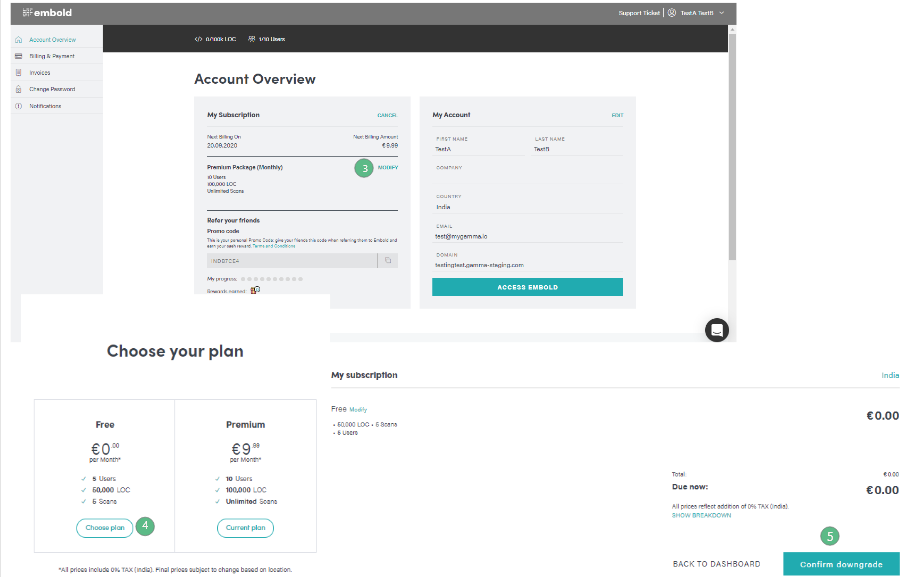Cancel the subscription via Cancel link
Screen dimensions: 913x577
[387, 115]
